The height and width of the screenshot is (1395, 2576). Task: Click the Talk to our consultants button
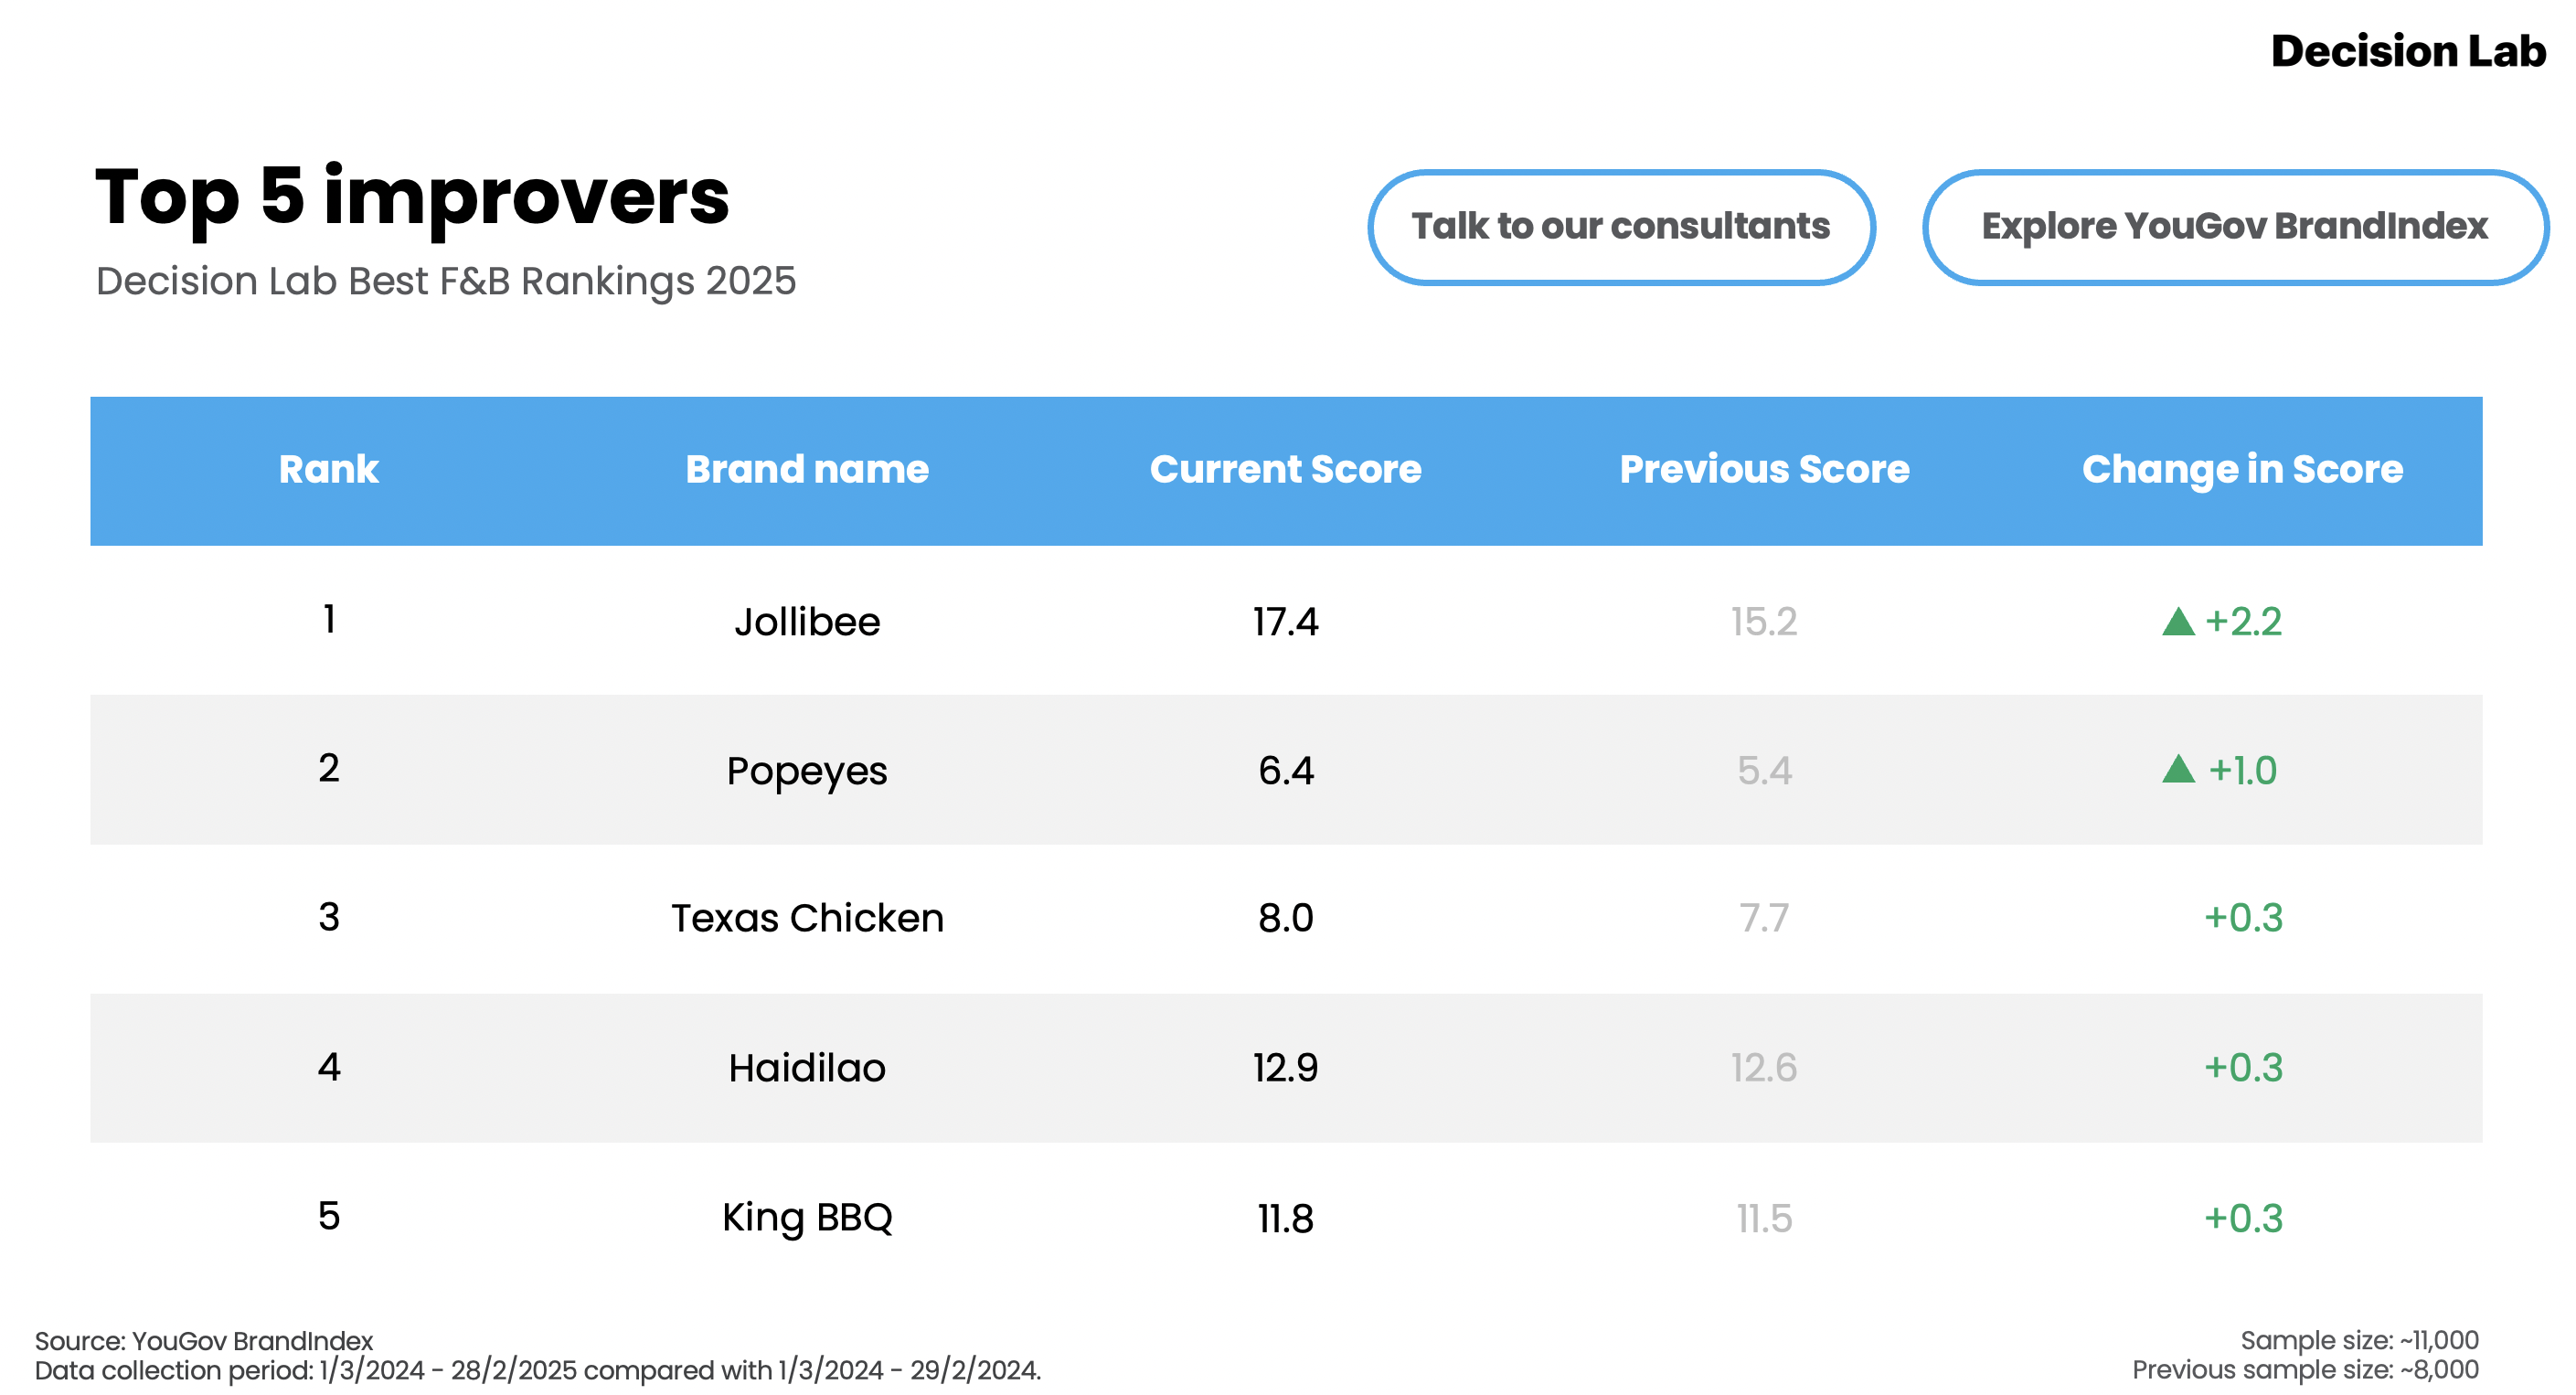1620,227
